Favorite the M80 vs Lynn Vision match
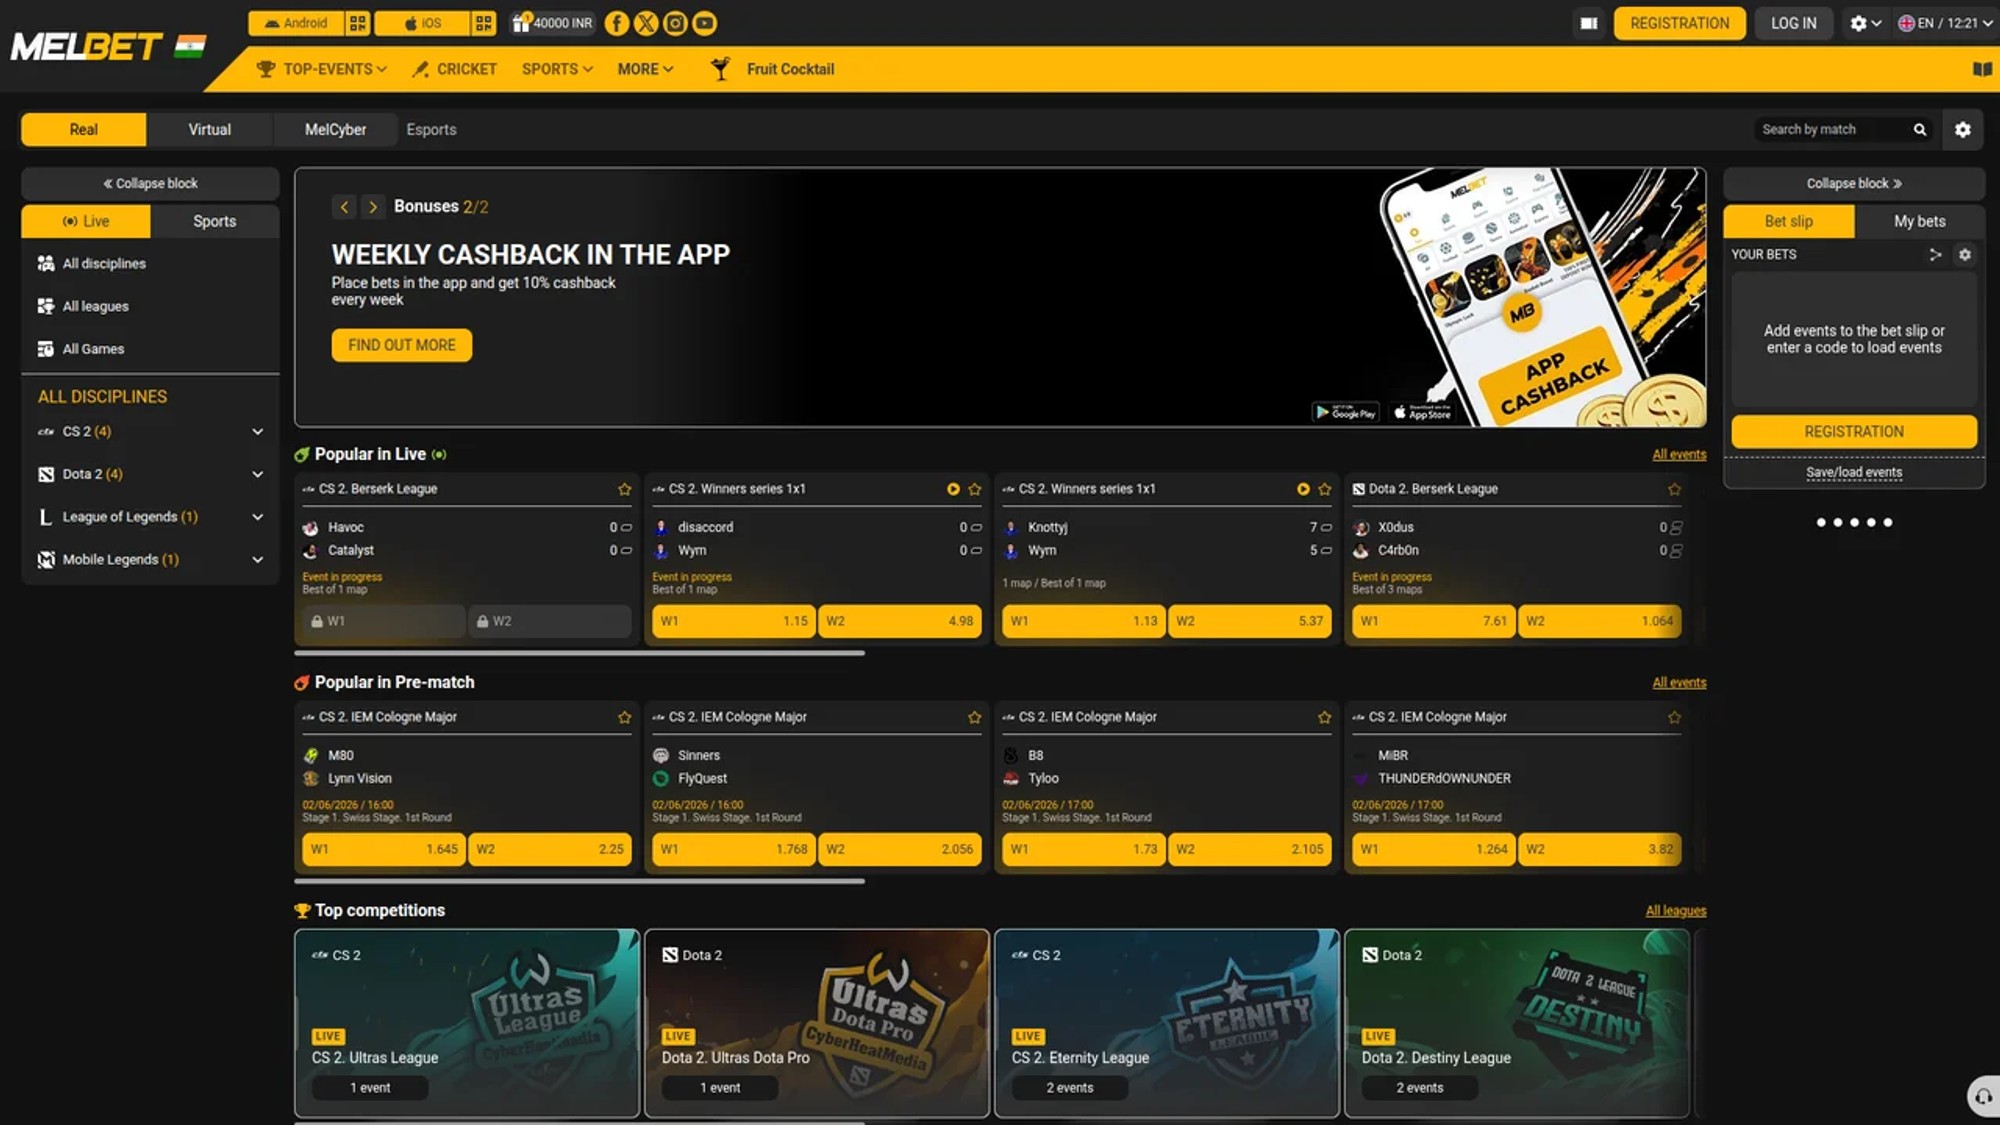2000x1125 pixels. tap(625, 717)
